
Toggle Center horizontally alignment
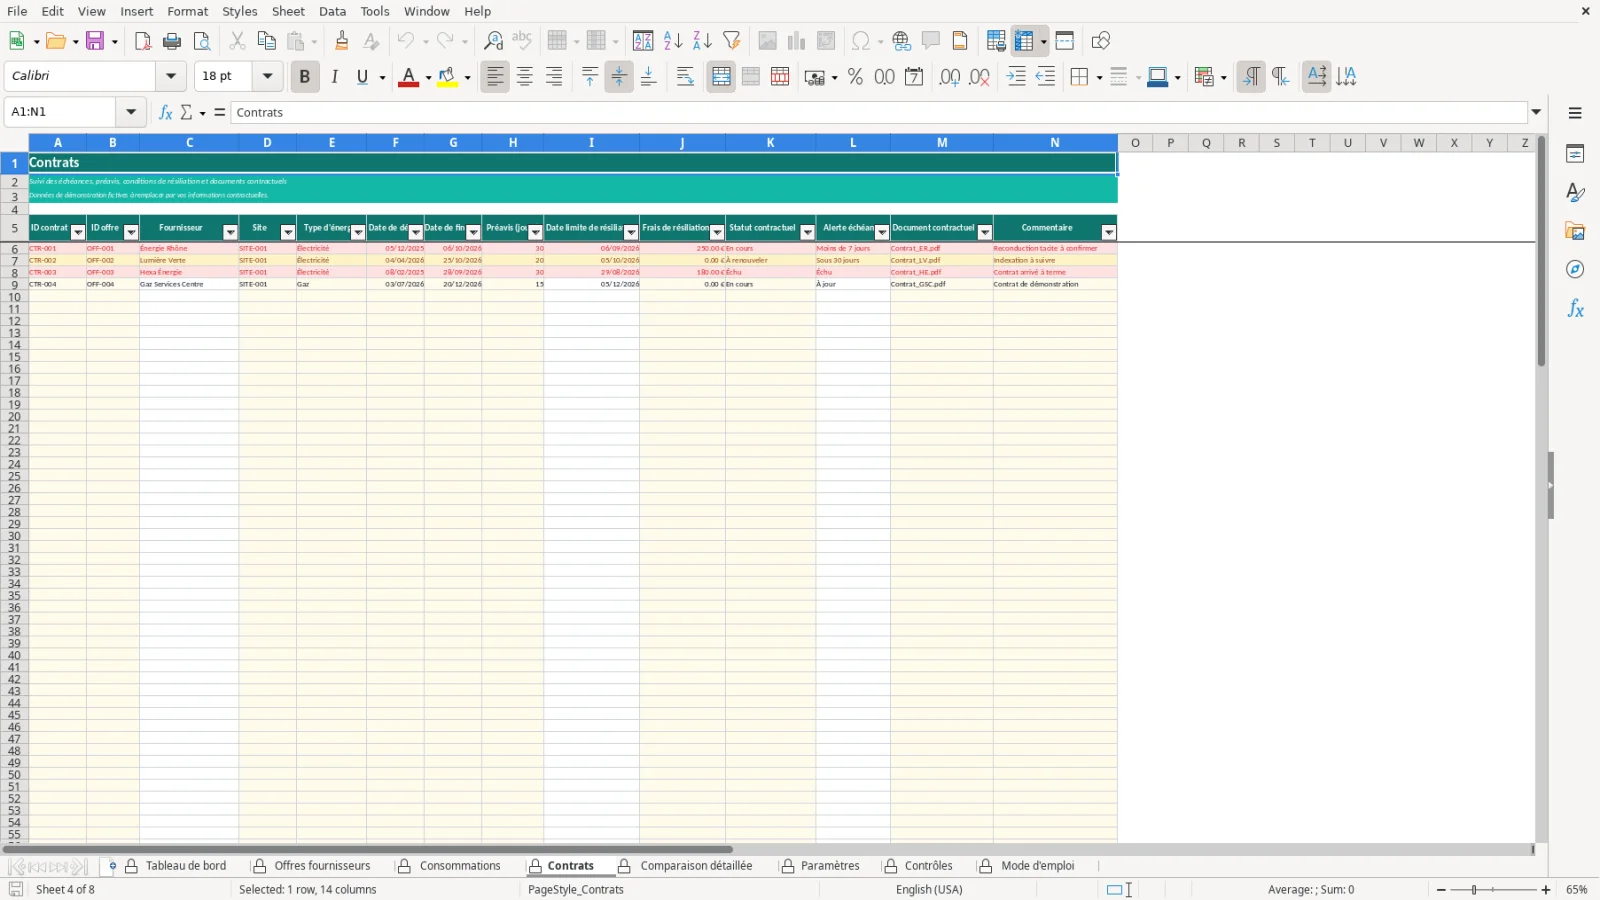[x=525, y=77]
